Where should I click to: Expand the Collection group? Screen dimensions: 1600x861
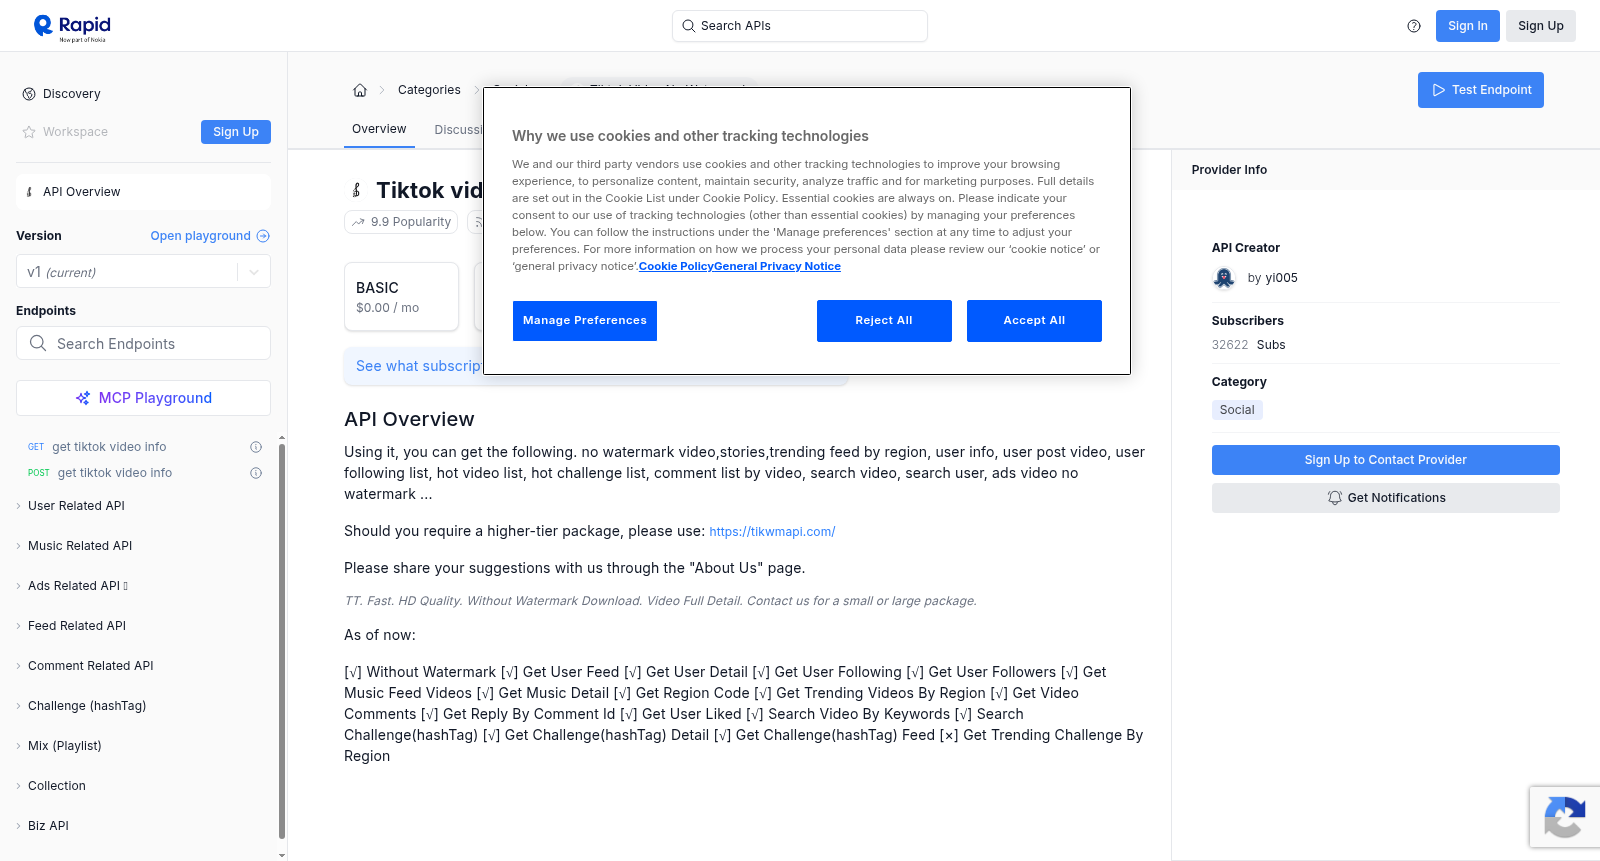click(x=57, y=786)
